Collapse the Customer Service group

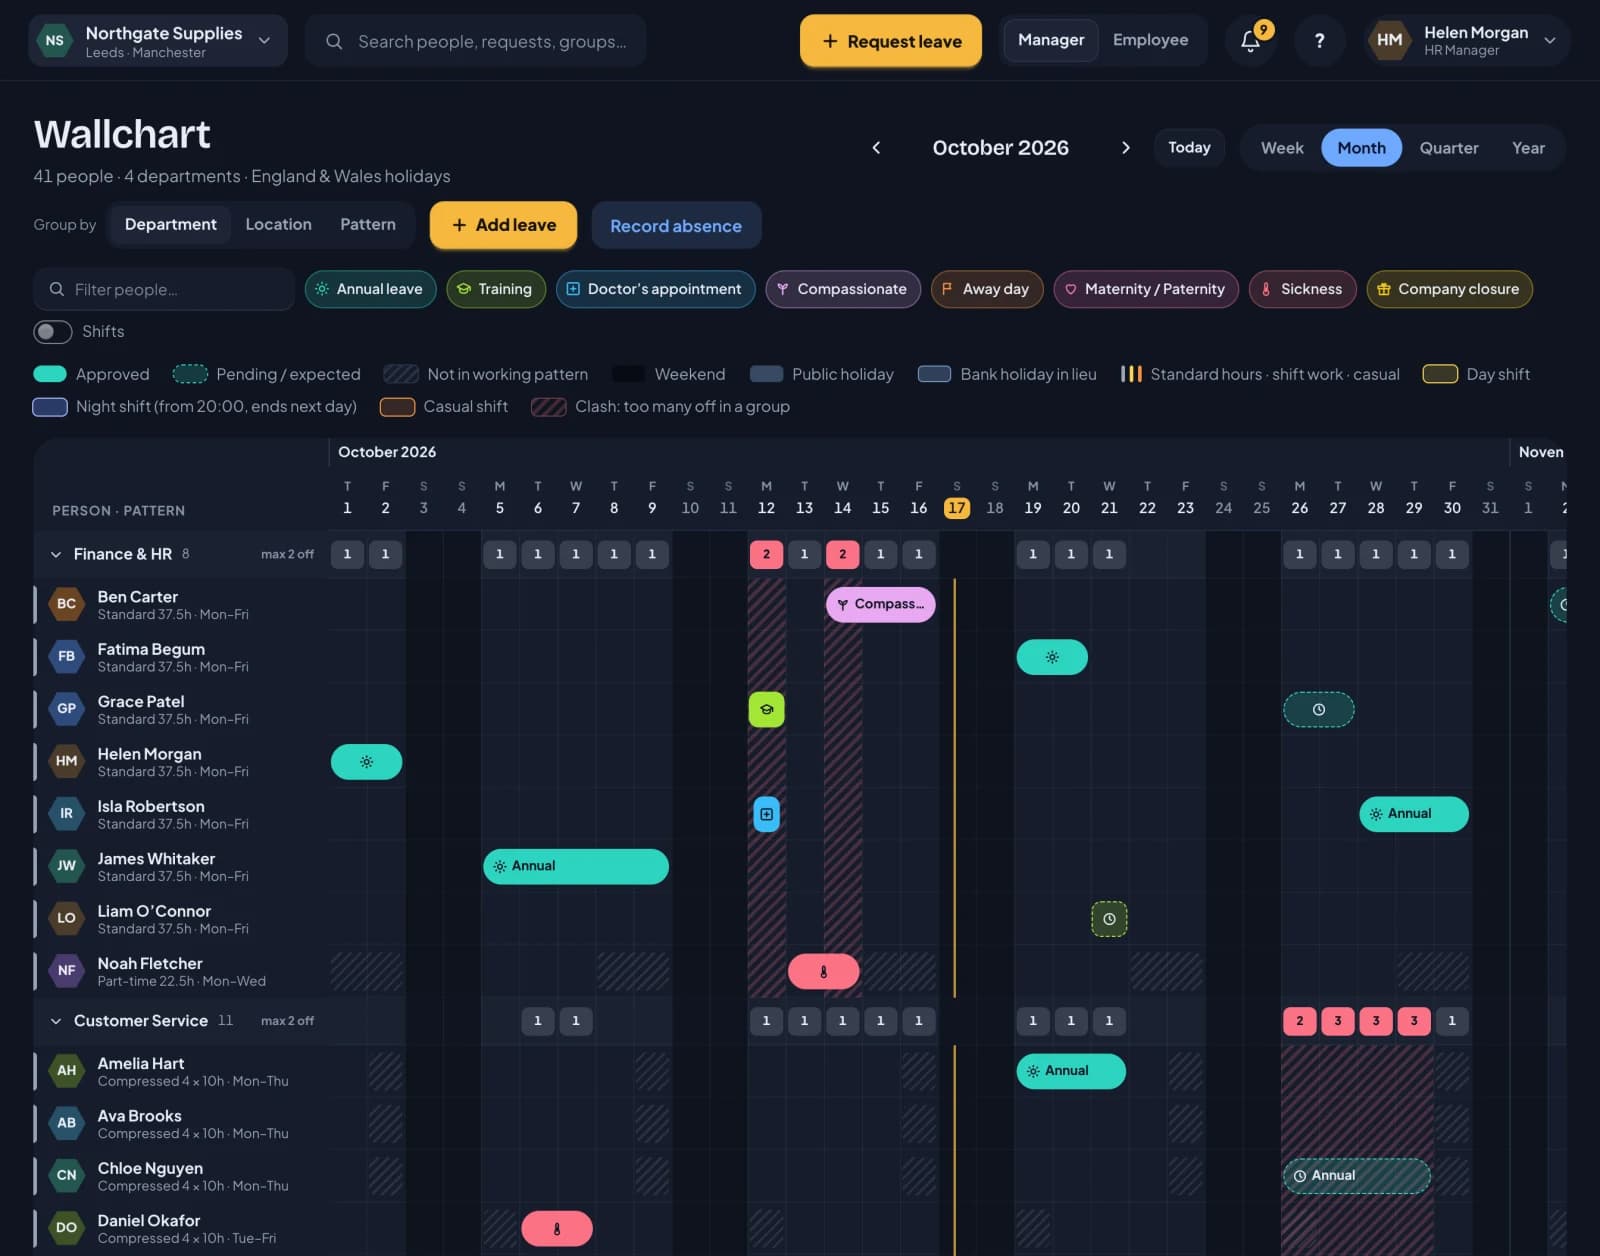(56, 1021)
